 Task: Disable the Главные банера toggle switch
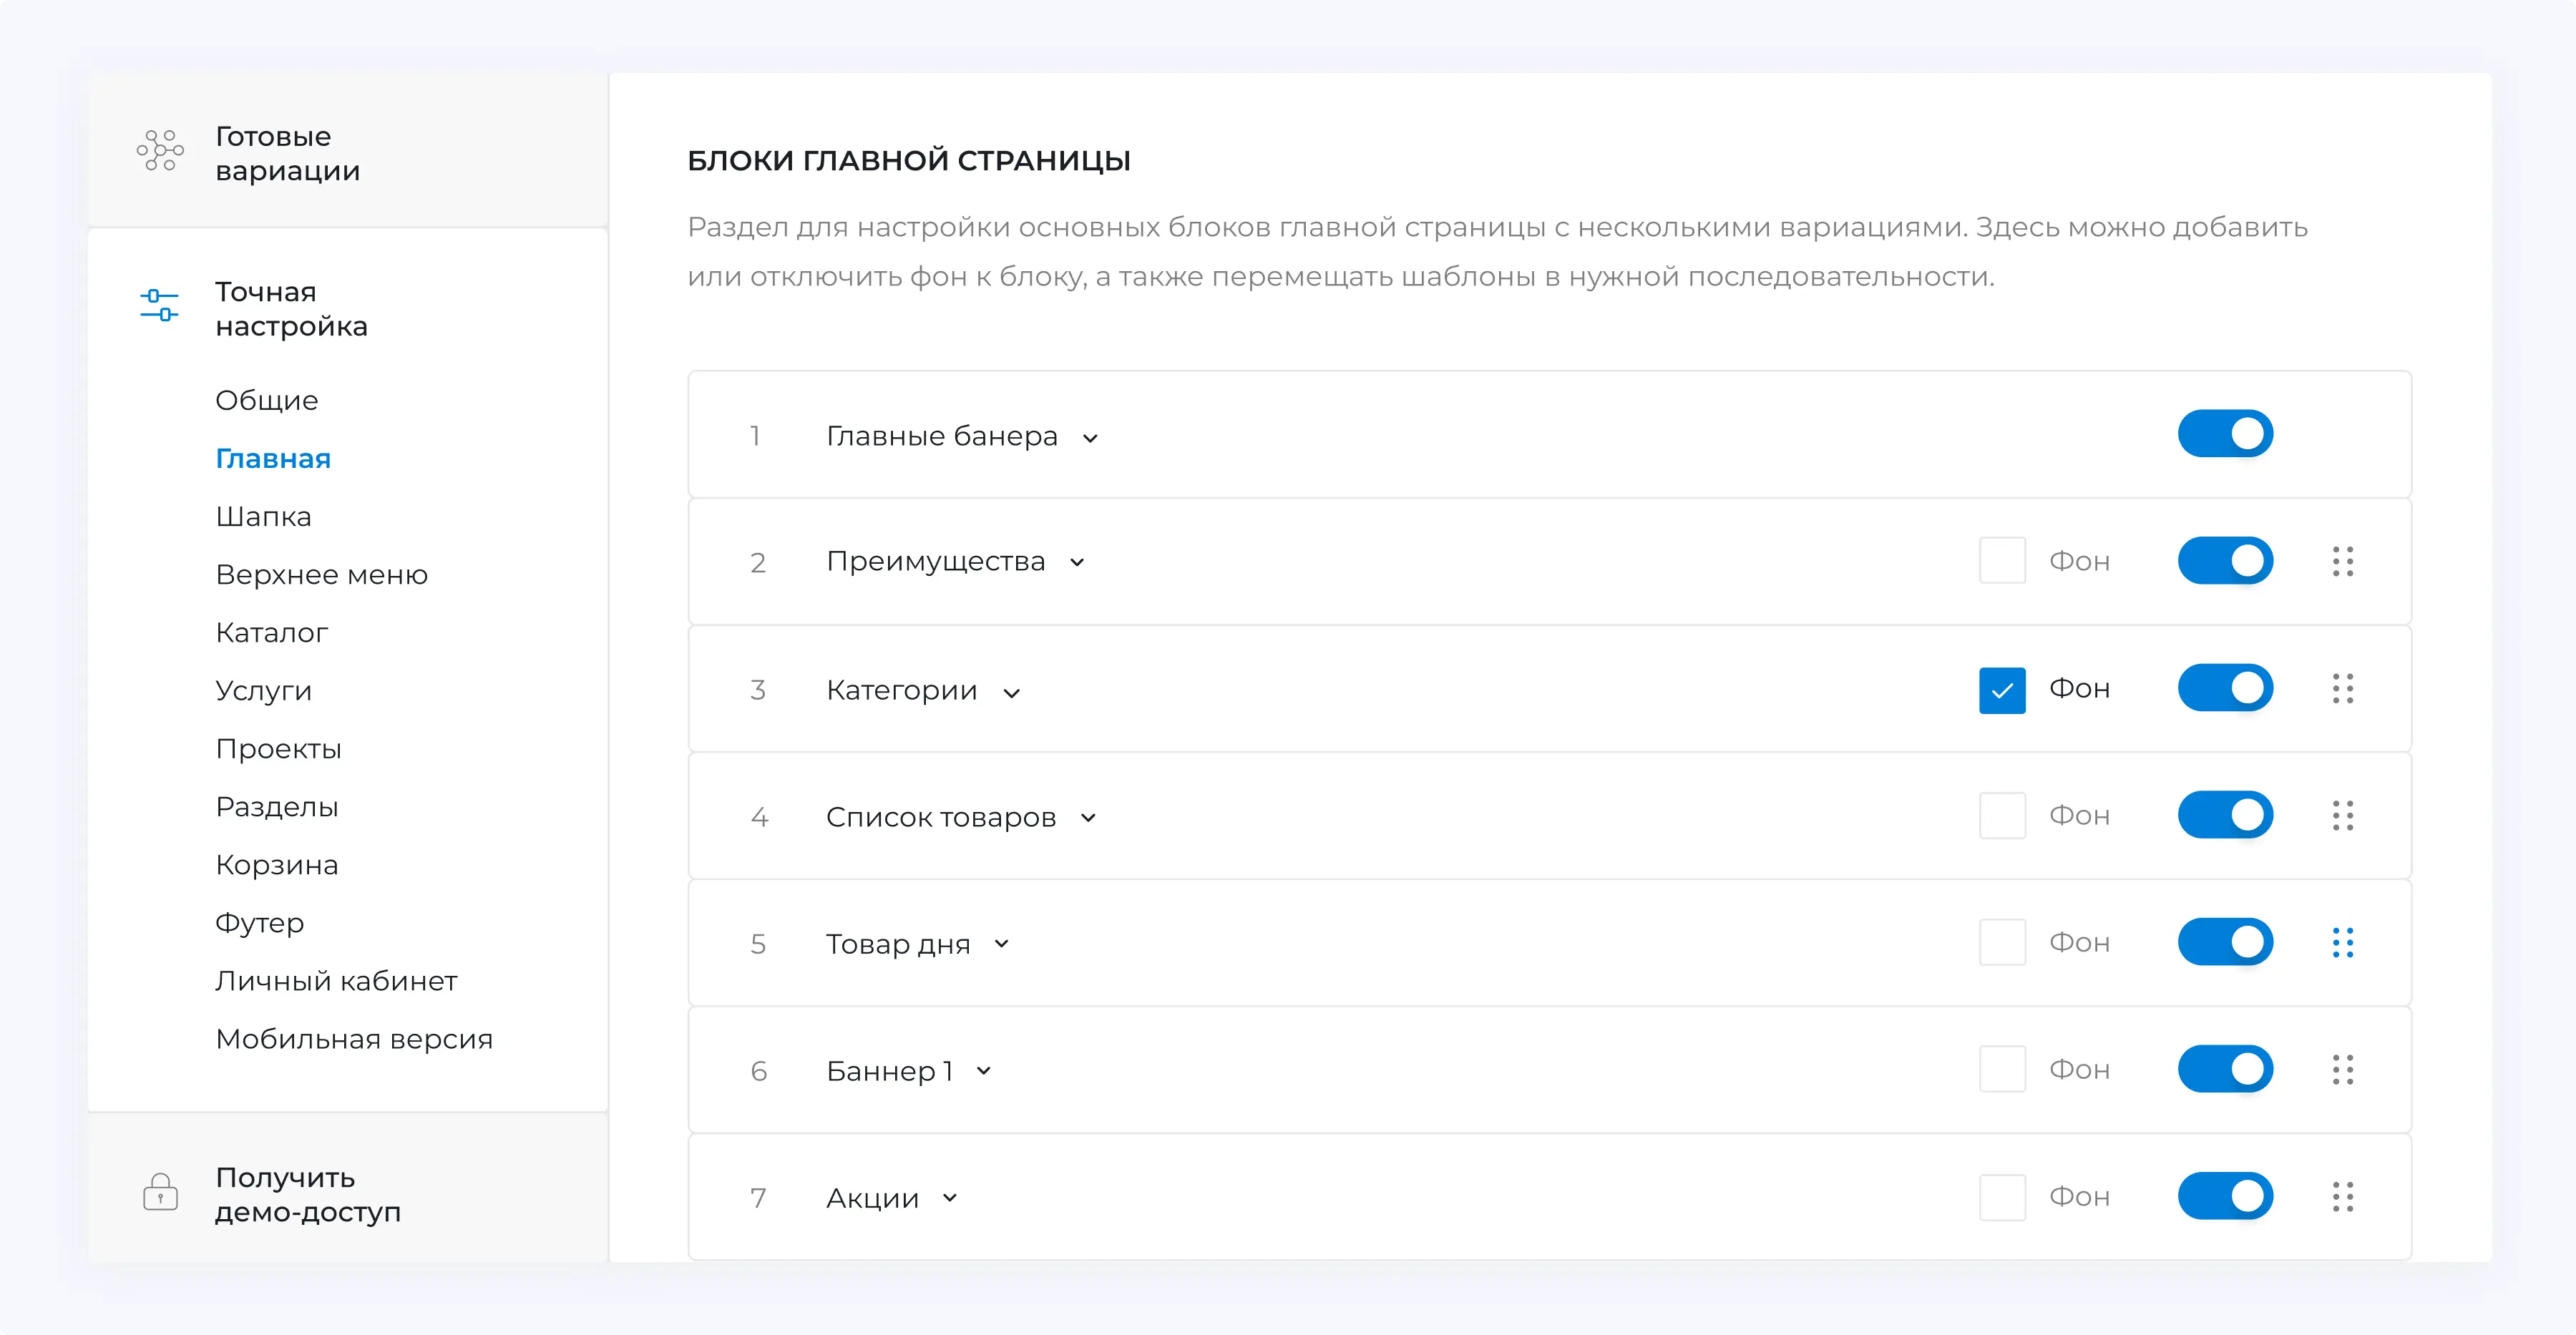coord(2225,434)
